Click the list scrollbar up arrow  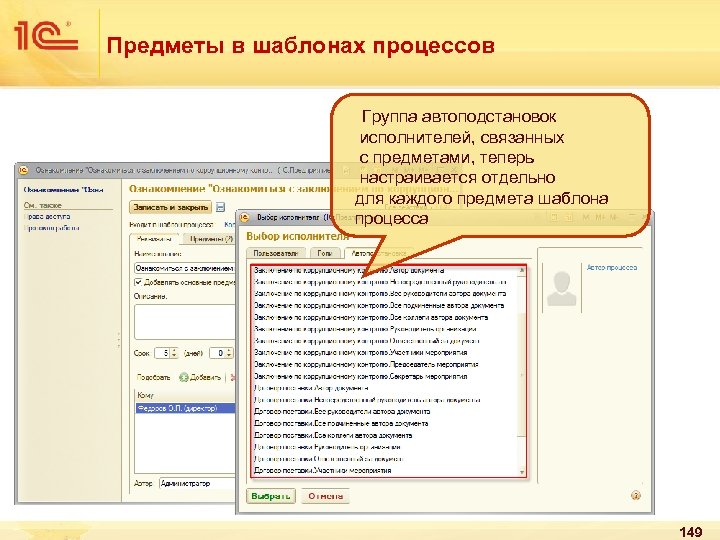[522, 270]
